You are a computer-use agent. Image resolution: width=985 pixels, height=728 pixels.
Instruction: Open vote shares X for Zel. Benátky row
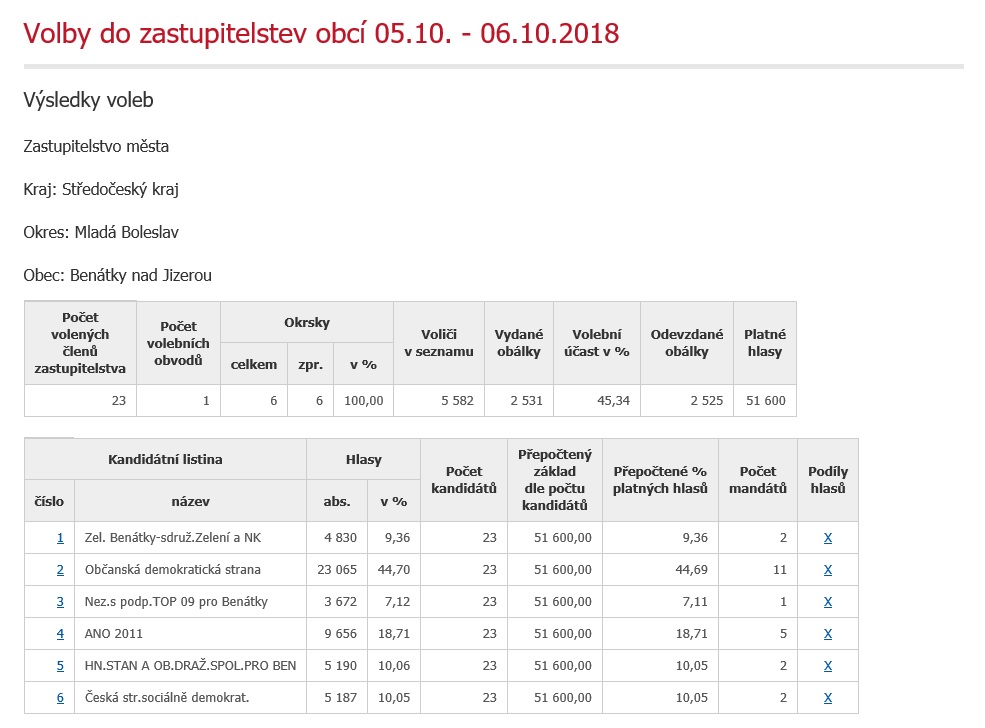pyautogui.click(x=827, y=538)
